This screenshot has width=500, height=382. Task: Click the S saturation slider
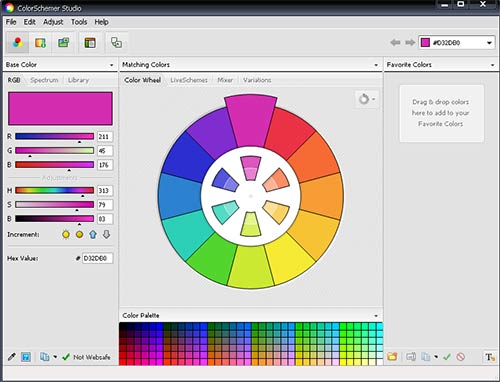tap(54, 205)
